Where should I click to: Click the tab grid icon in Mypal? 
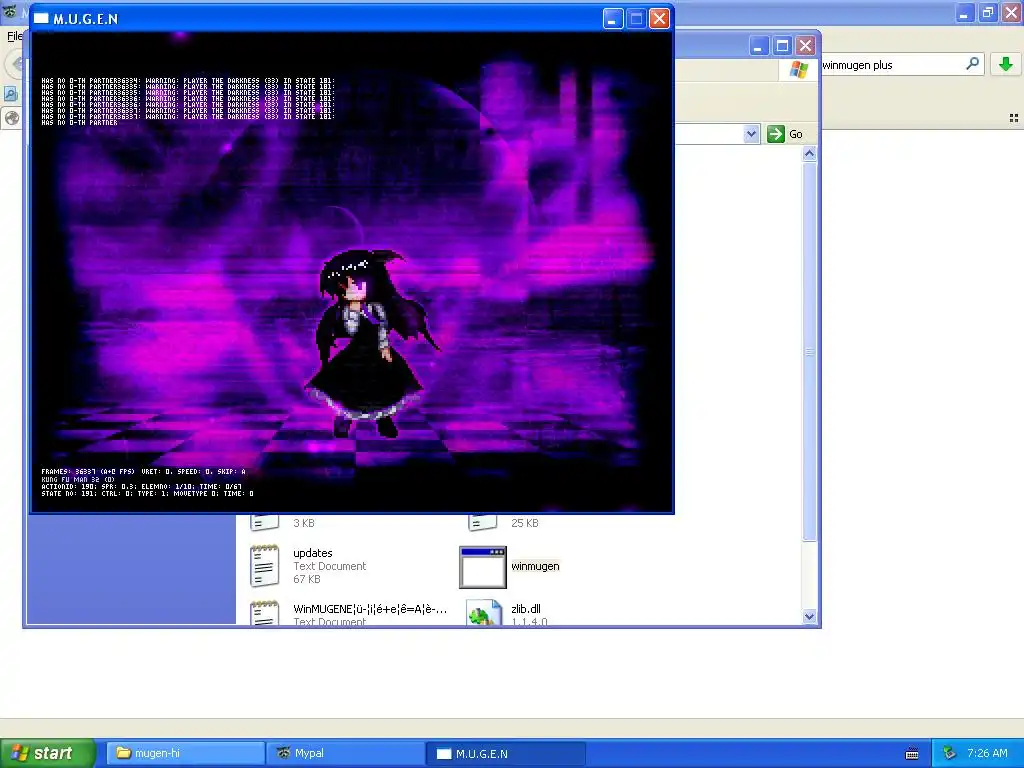click(1014, 118)
